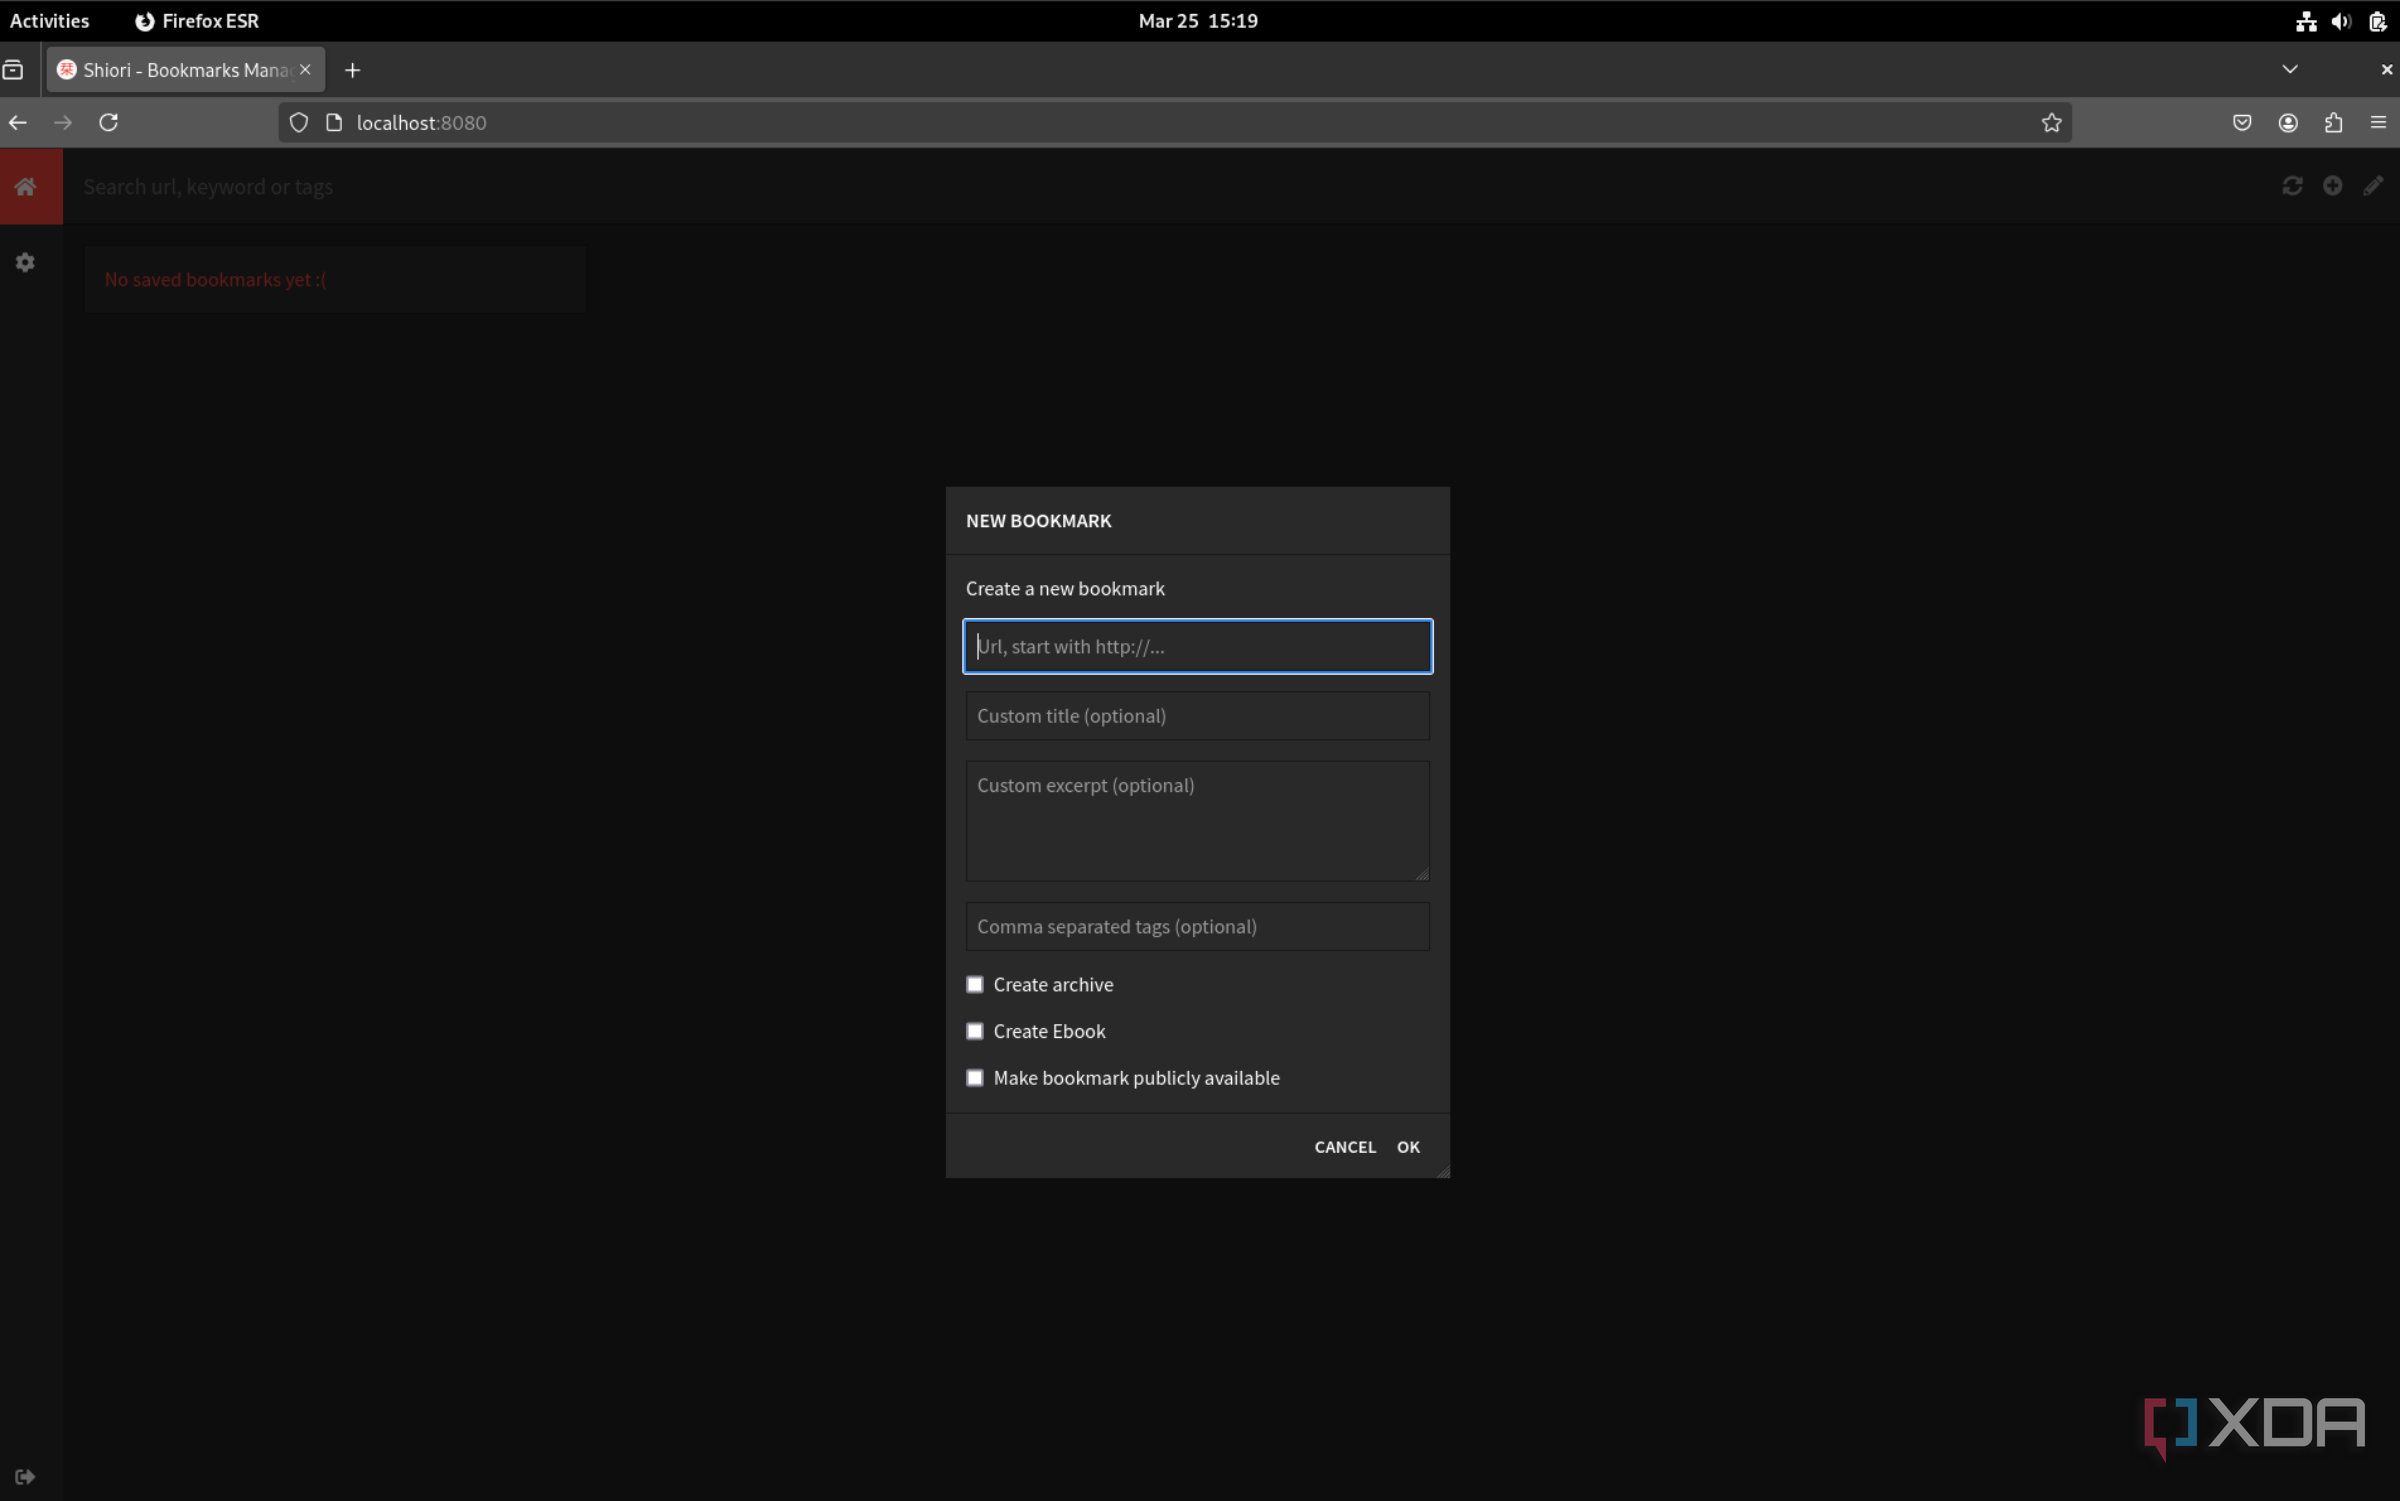The width and height of the screenshot is (2400, 1501).
Task: Open the Firefox account icon
Action: (x=2288, y=122)
